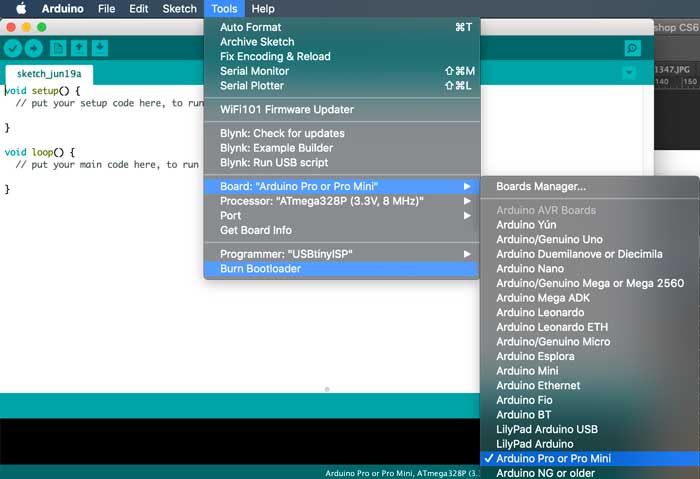Select Arduino Duemilanove or Diecimila

coord(590,254)
